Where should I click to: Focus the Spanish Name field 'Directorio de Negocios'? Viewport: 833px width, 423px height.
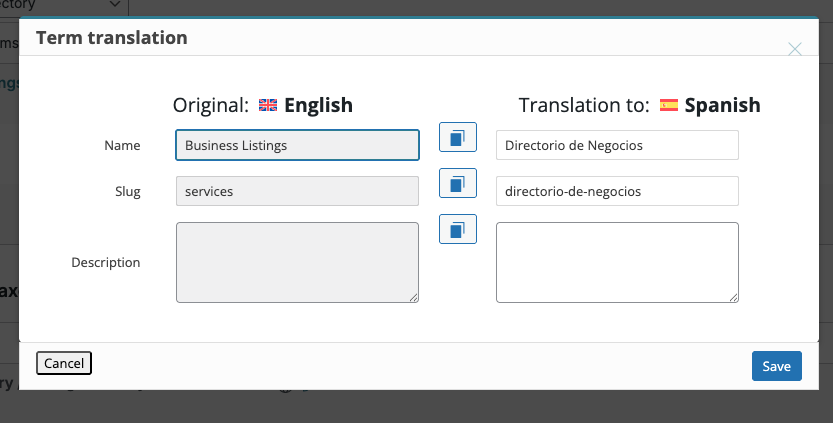pos(617,145)
